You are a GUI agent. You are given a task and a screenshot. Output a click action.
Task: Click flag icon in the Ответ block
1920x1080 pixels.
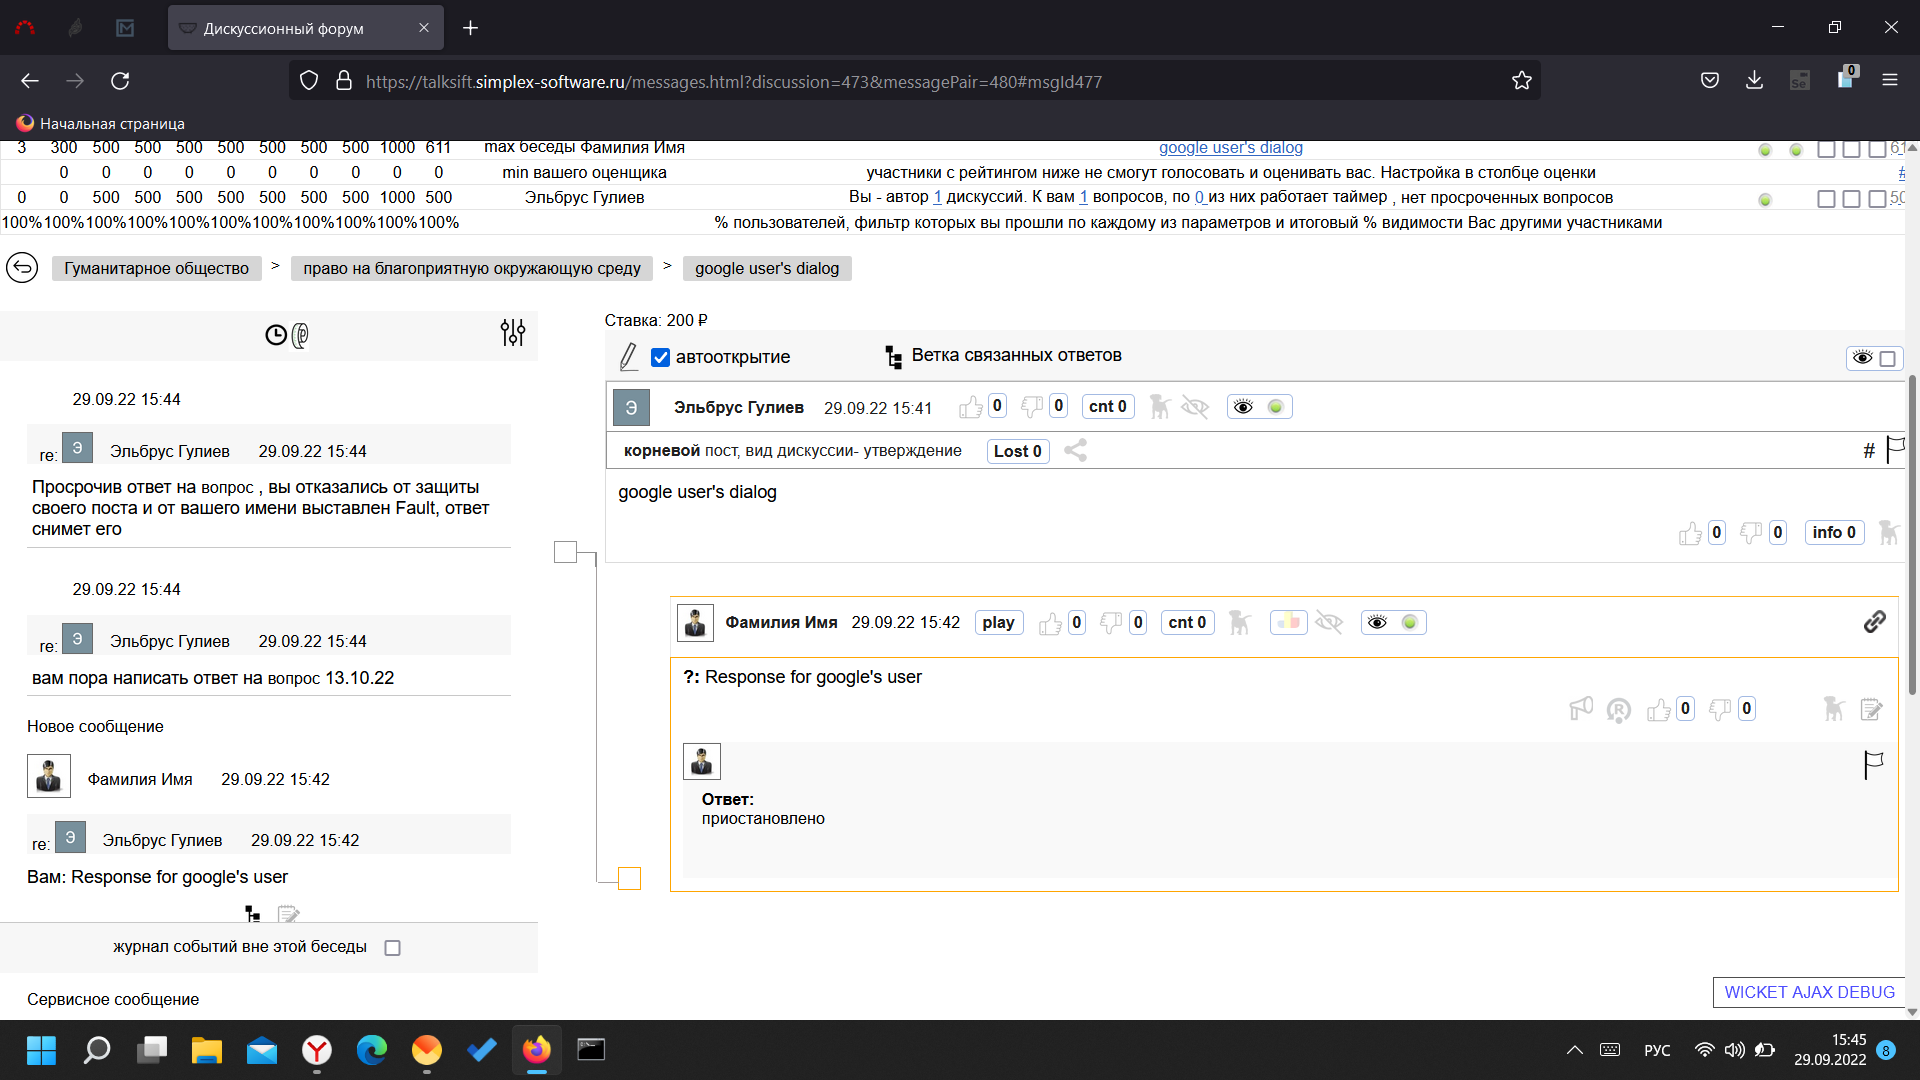coord(1873,765)
